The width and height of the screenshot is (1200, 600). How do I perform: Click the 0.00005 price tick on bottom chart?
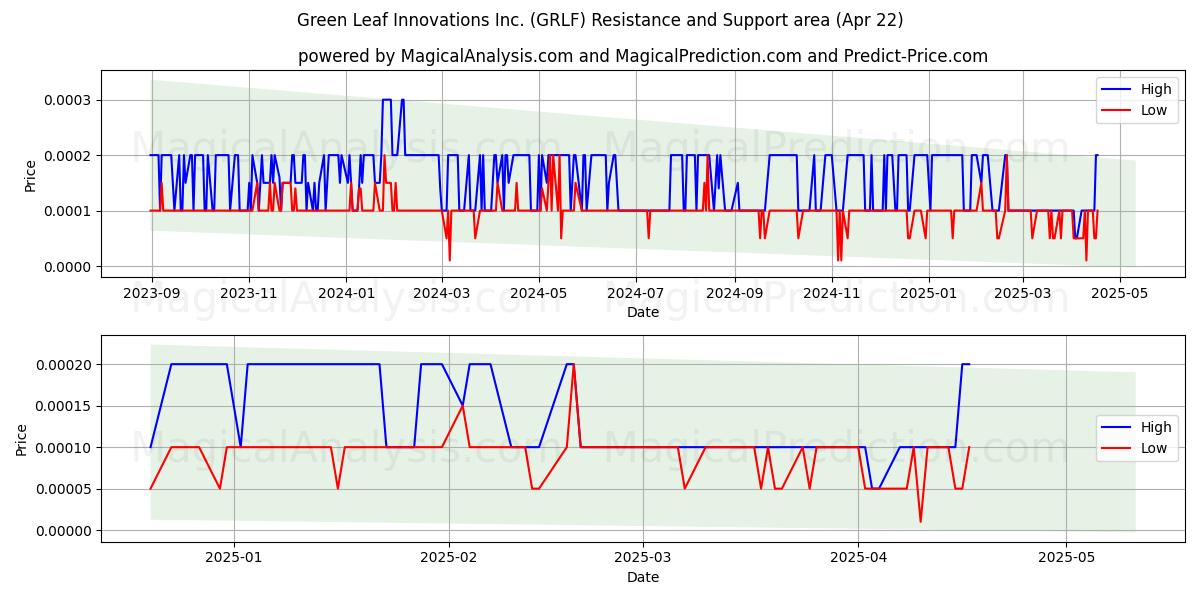65,489
